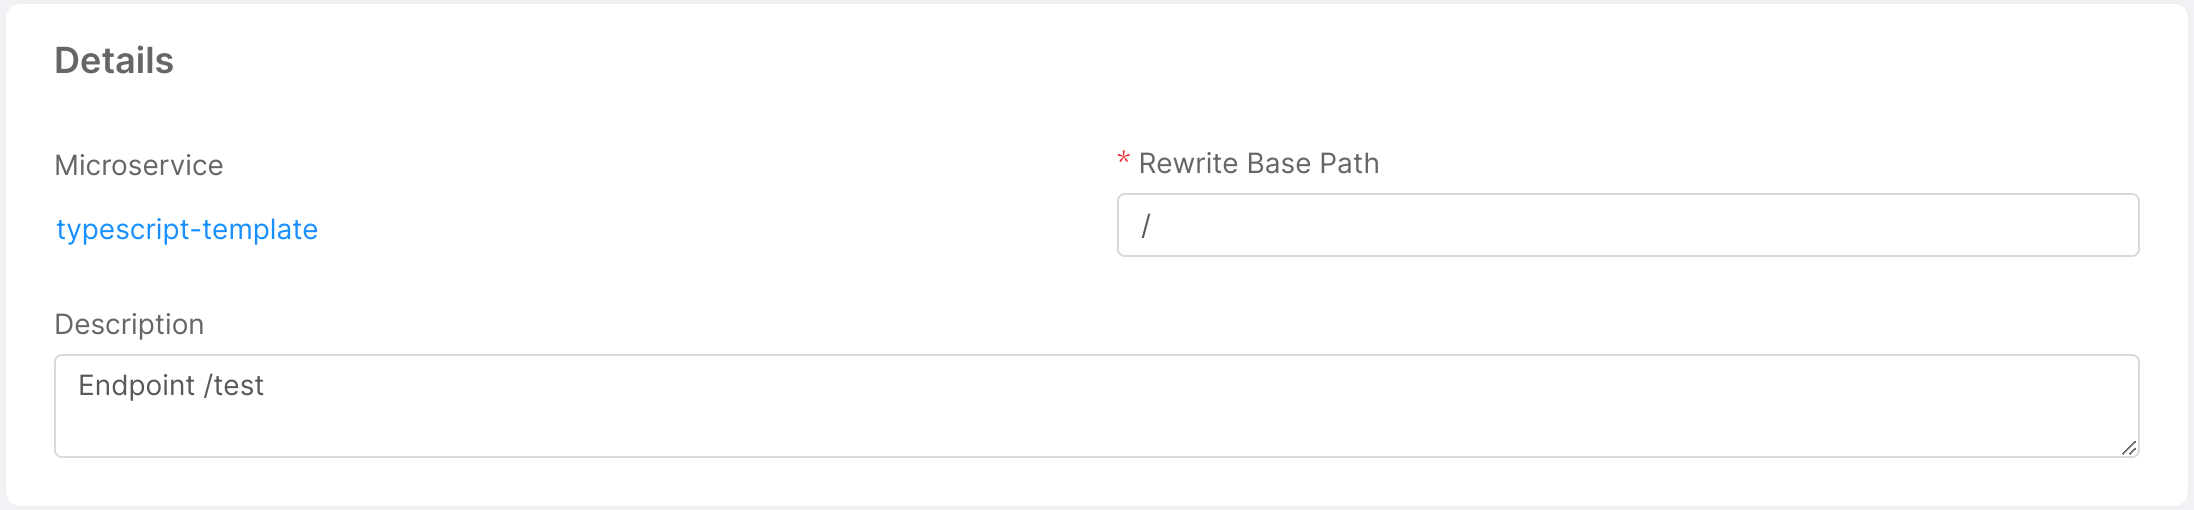Screen dimensions: 2194x510
Task: Click the empty space right of the Details heading
Action: click(1100, 61)
